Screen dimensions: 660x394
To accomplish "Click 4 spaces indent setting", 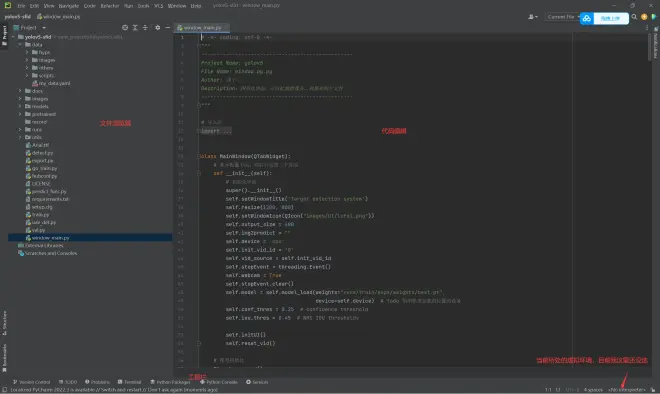I will pyautogui.click(x=593, y=390).
